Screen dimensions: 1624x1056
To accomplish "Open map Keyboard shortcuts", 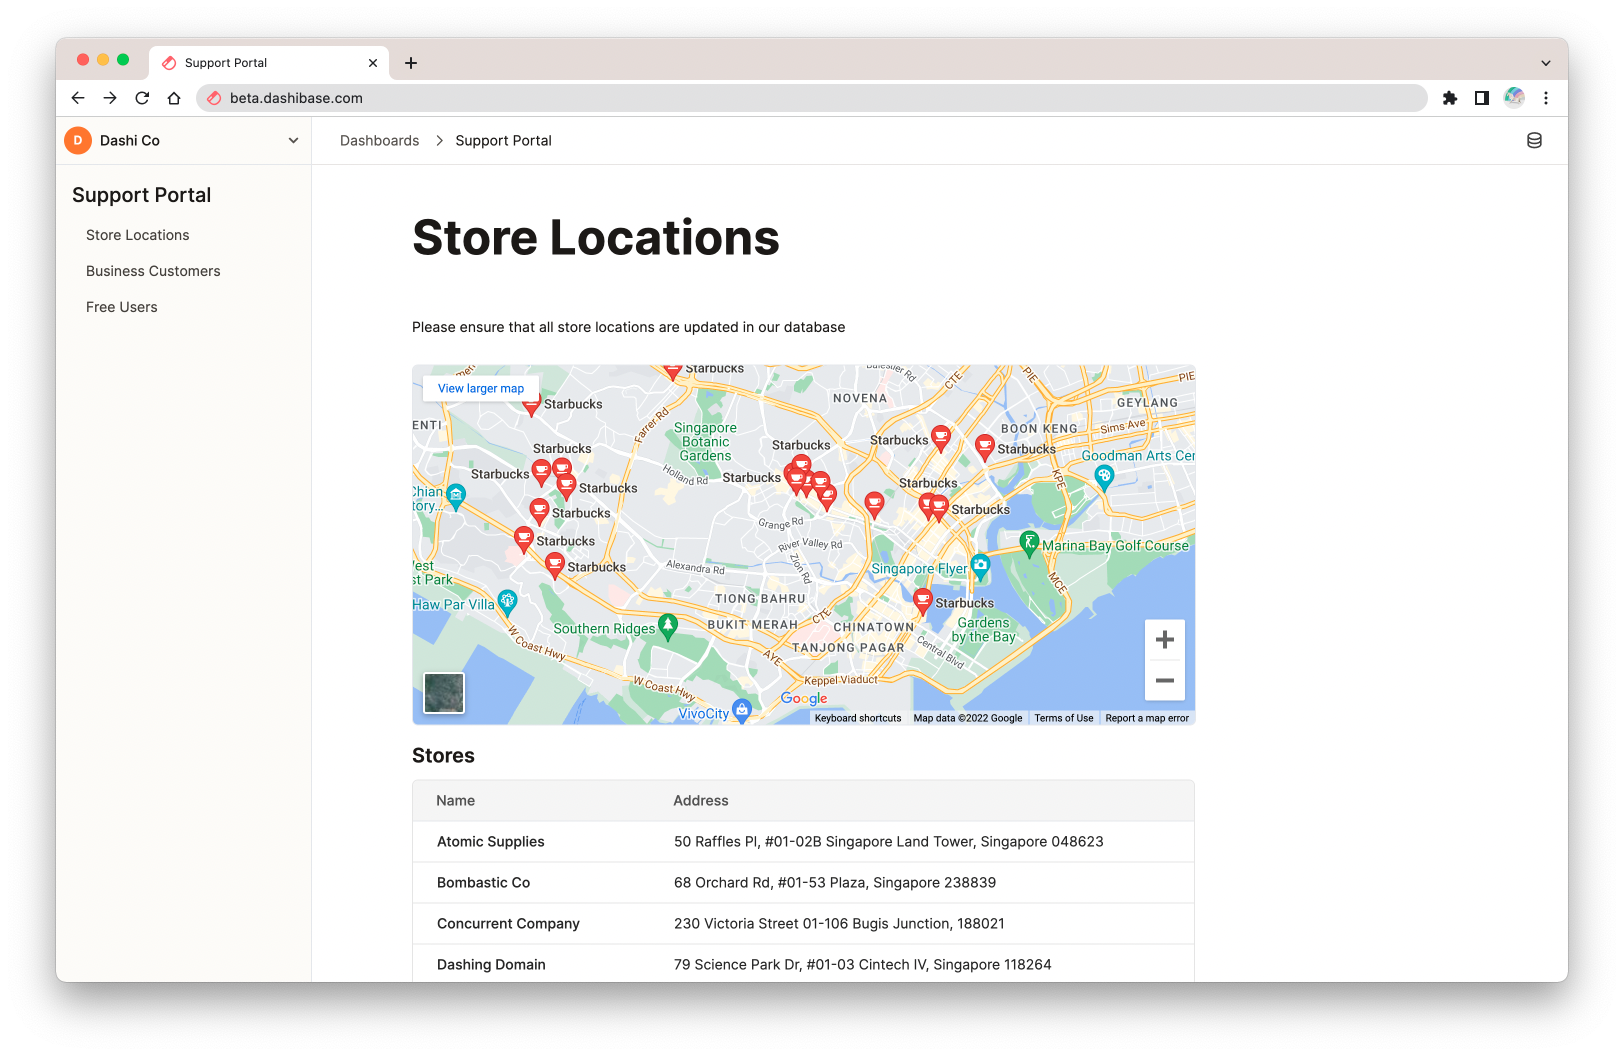I will pos(858,718).
